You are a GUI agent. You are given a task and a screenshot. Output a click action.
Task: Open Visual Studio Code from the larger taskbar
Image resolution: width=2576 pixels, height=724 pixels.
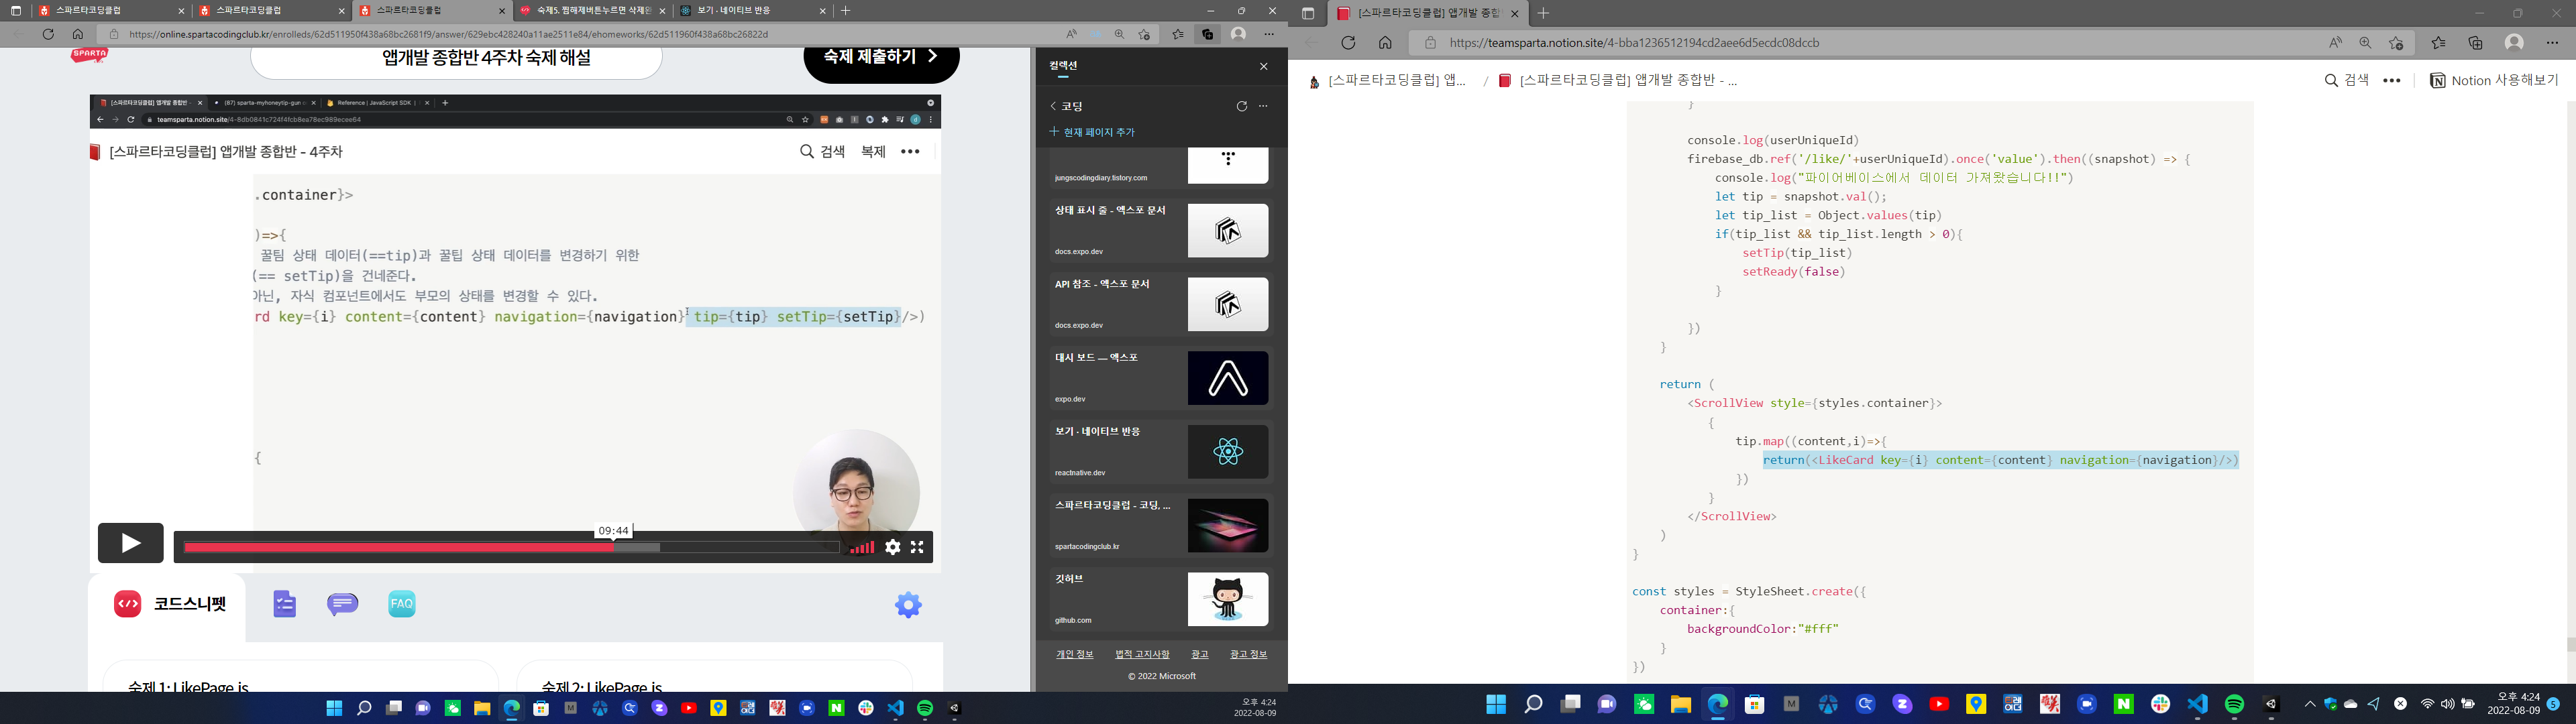point(2197,705)
